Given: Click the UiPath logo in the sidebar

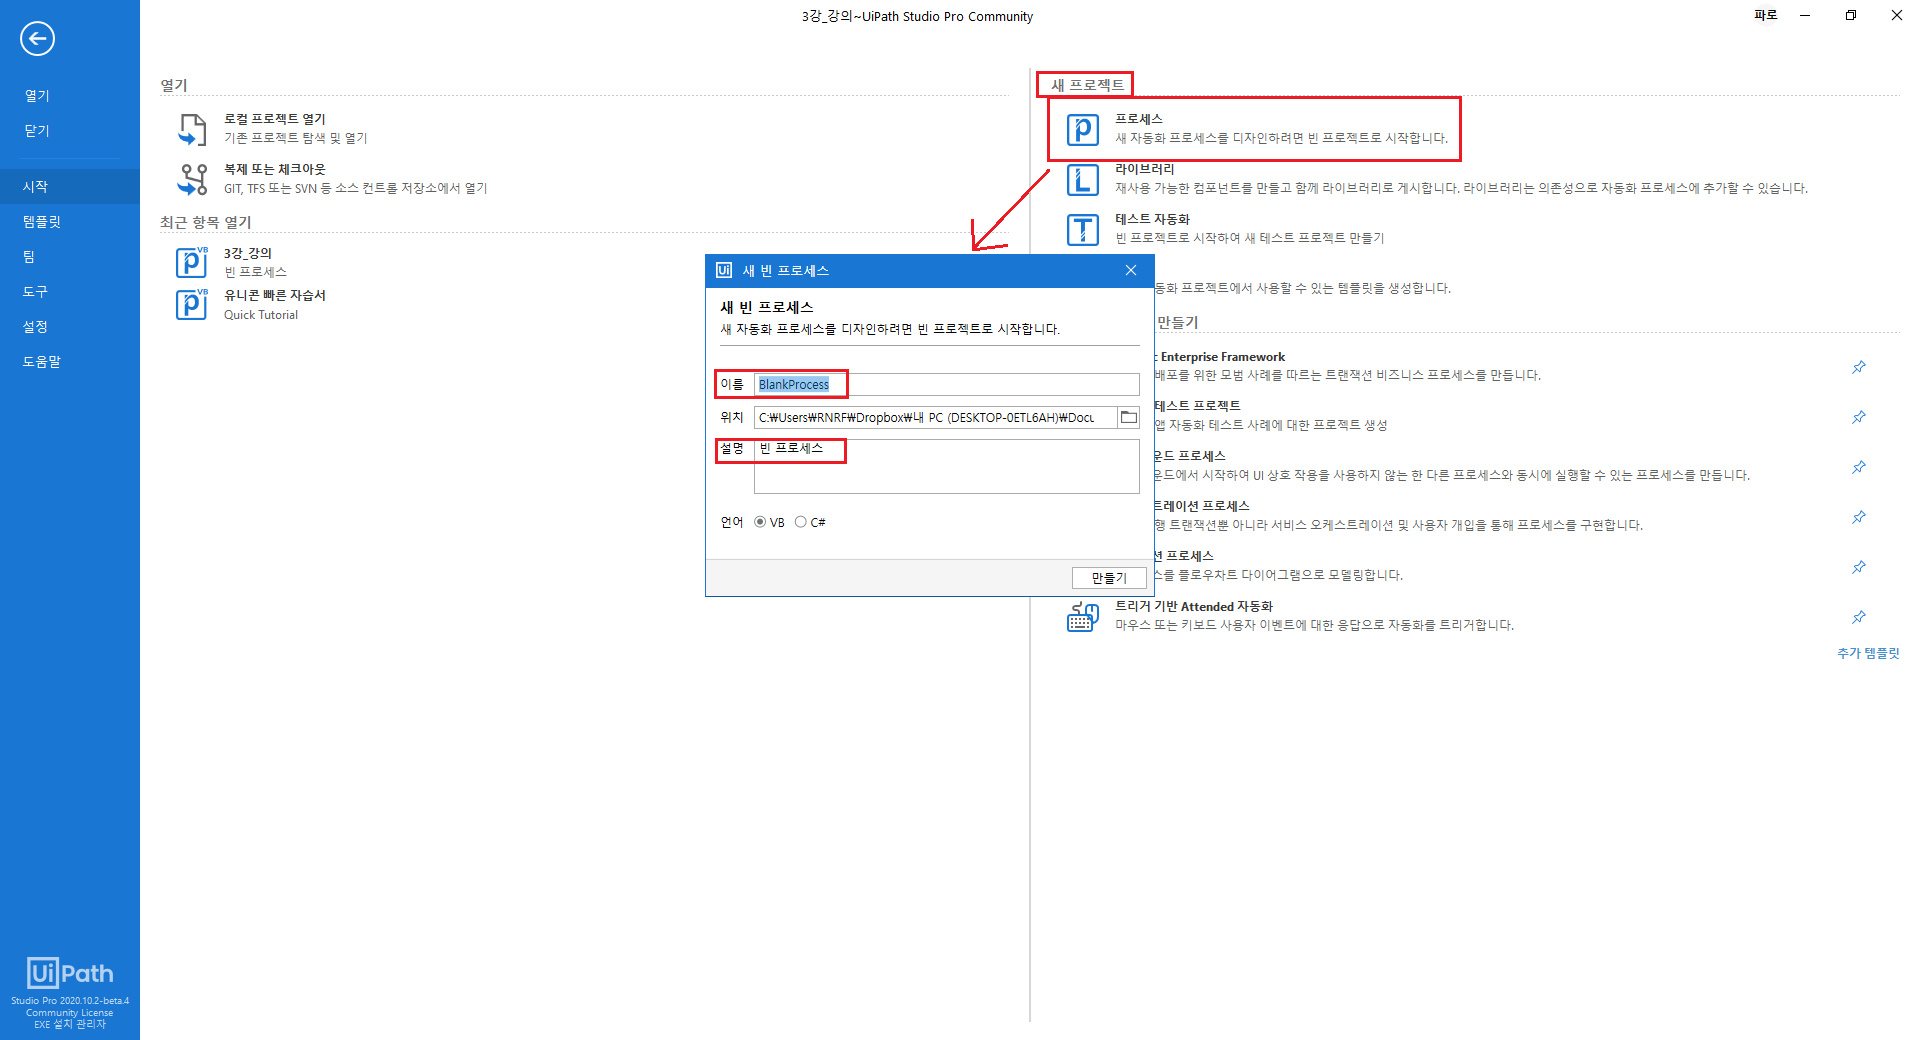Looking at the screenshot, I should click(x=70, y=973).
